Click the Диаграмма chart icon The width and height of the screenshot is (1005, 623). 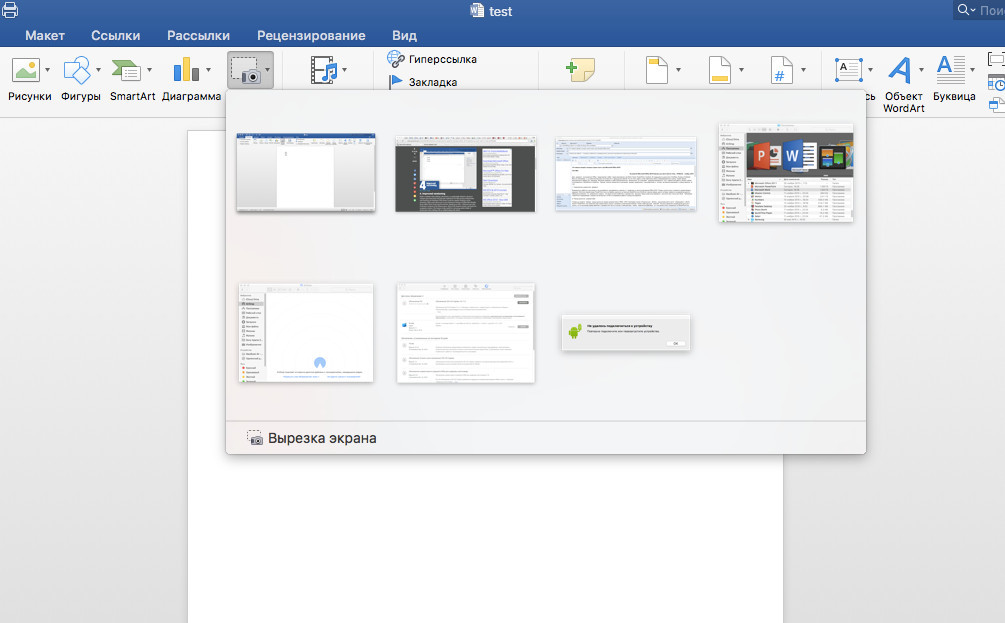(186, 71)
